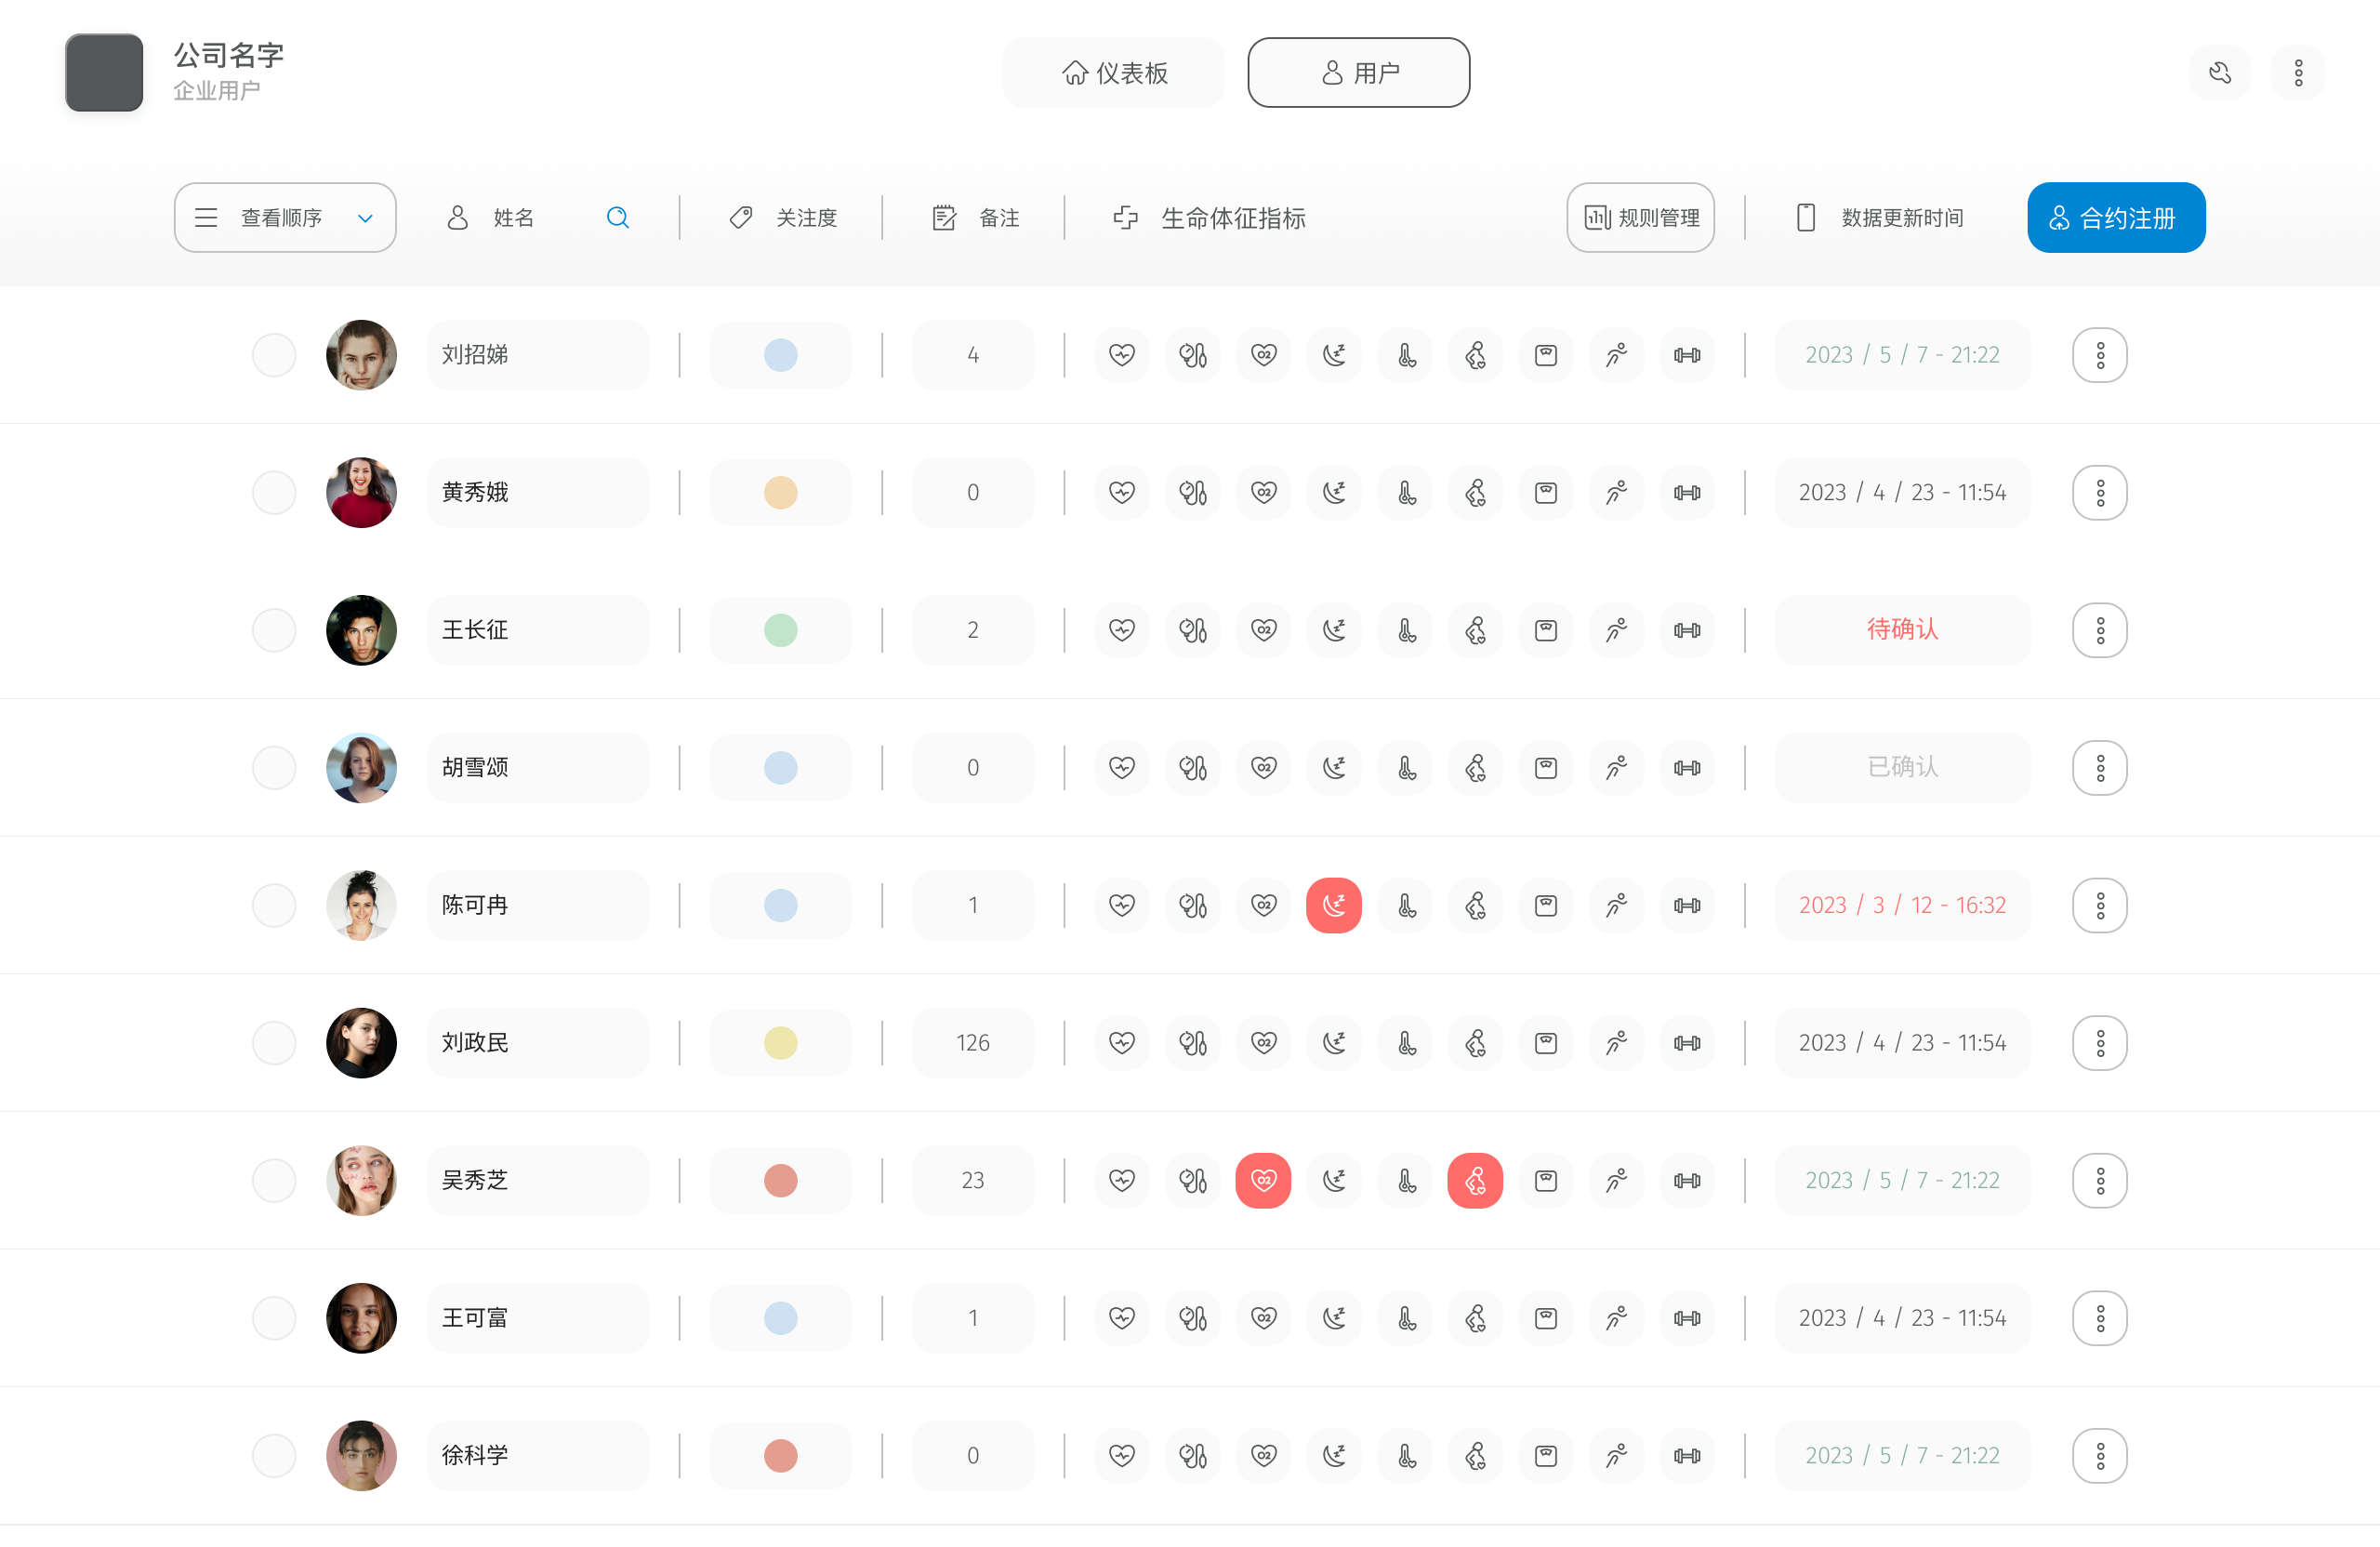
Task: Expand the 查看顺序 dropdown
Action: [x=285, y=218]
